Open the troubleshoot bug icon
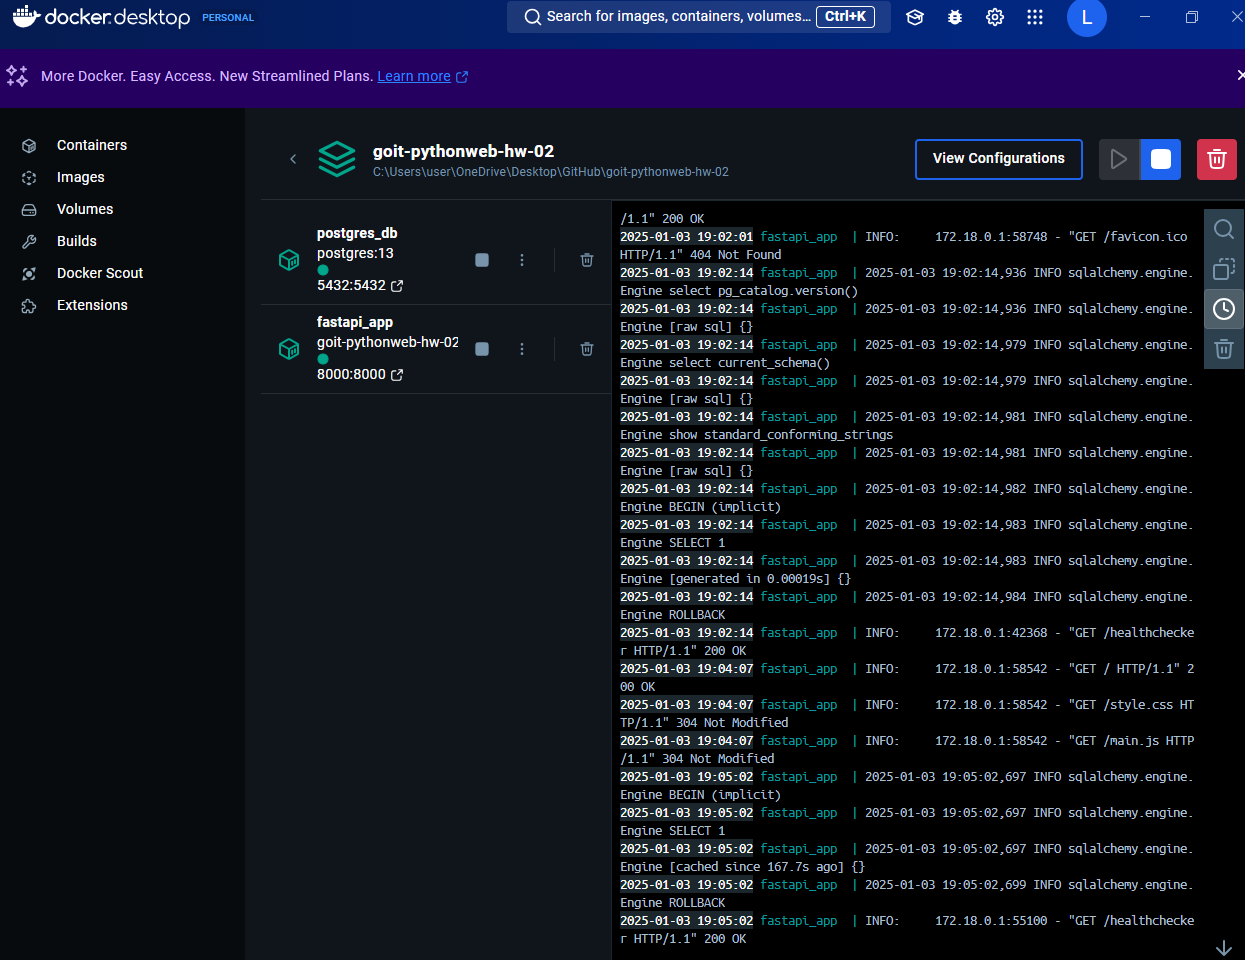 [955, 17]
